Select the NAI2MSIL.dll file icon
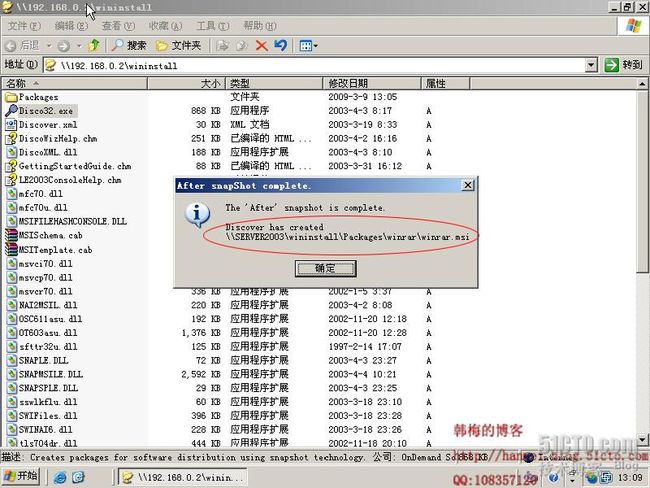The width and height of the screenshot is (650, 488). 11,305
